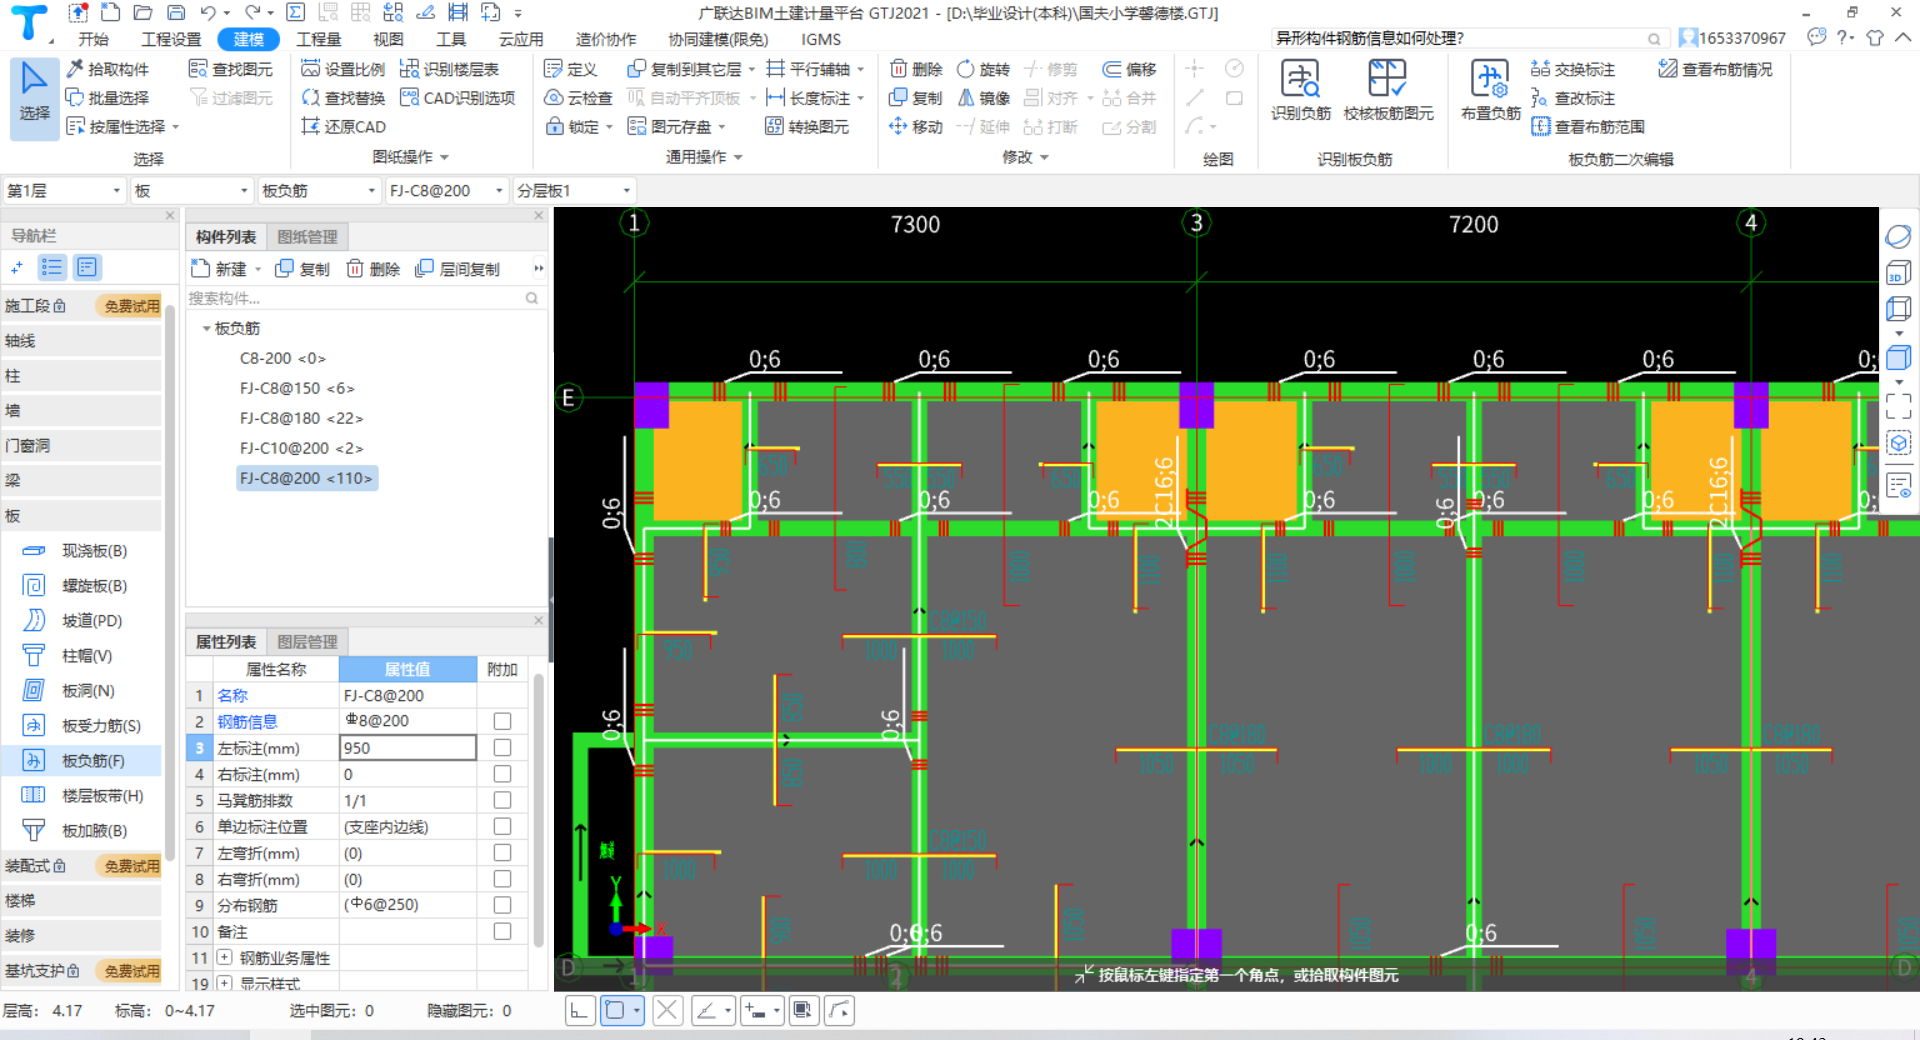This screenshot has height=1040, width=1920.
Task: Toggle 附加 checkbox for 钢筋信息 row
Action: click(502, 721)
